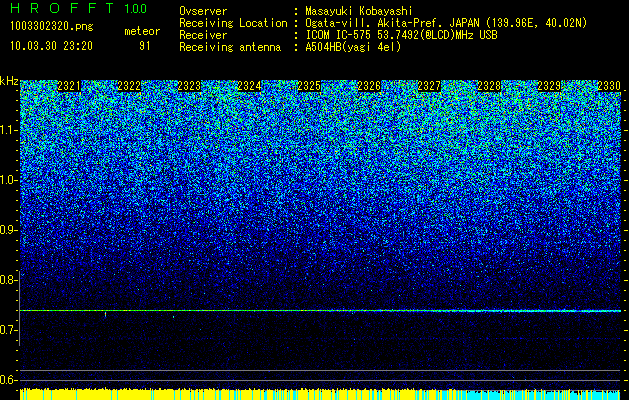Click the date stamp 10.03.30 23:20

point(51,46)
